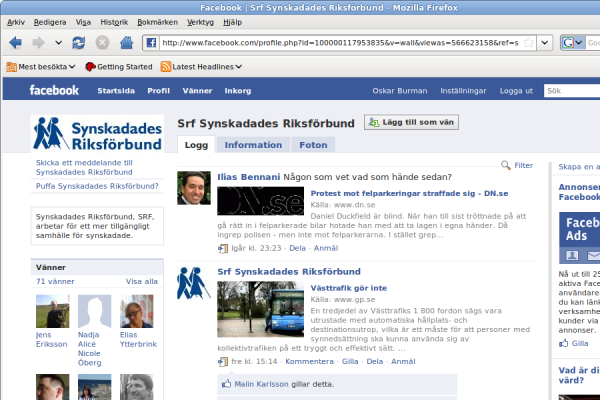Open the search engine selector dropdown
This screenshot has height=400, width=600.
tap(573, 42)
